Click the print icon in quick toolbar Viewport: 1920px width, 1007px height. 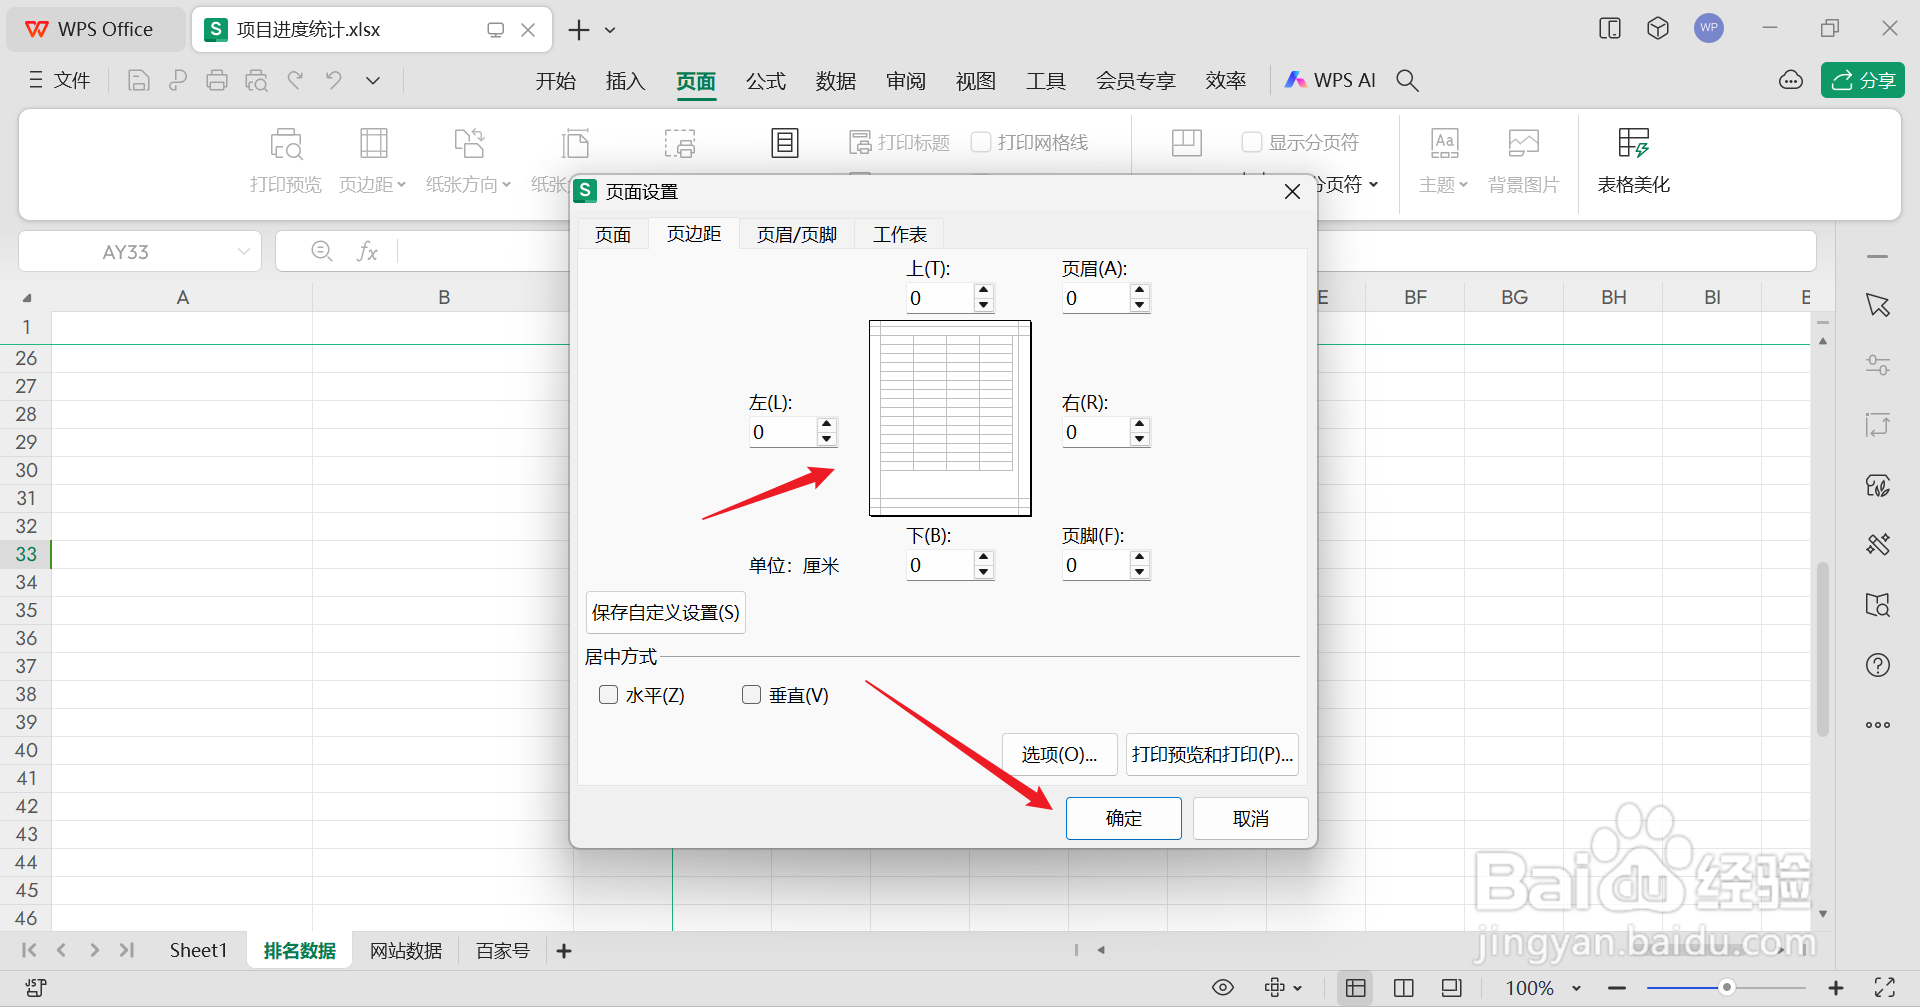tap(217, 81)
